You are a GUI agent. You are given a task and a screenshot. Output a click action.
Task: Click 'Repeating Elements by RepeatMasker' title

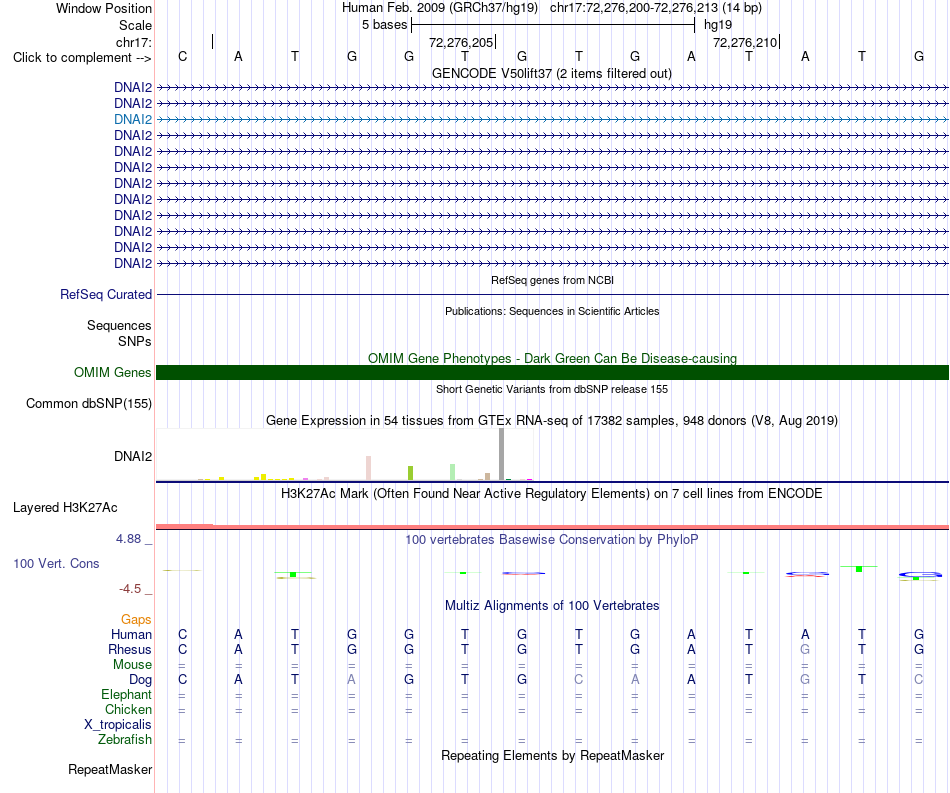point(552,755)
